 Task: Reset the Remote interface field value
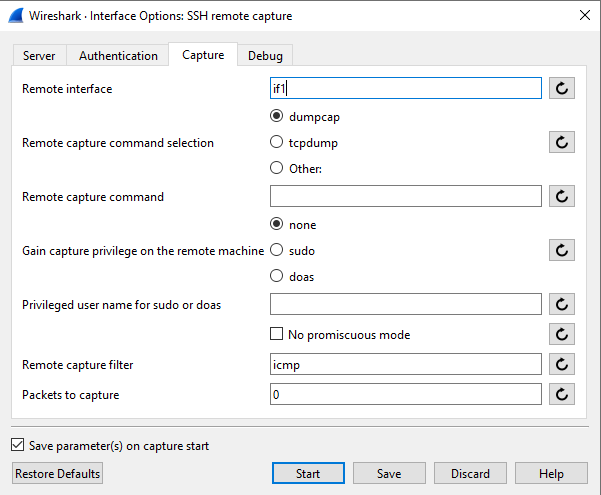562,88
